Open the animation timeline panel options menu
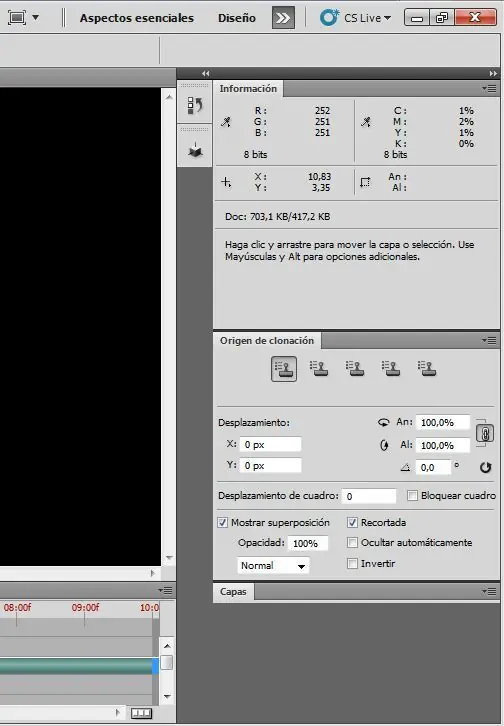Screen dimensions: 504x726 click(165, 590)
